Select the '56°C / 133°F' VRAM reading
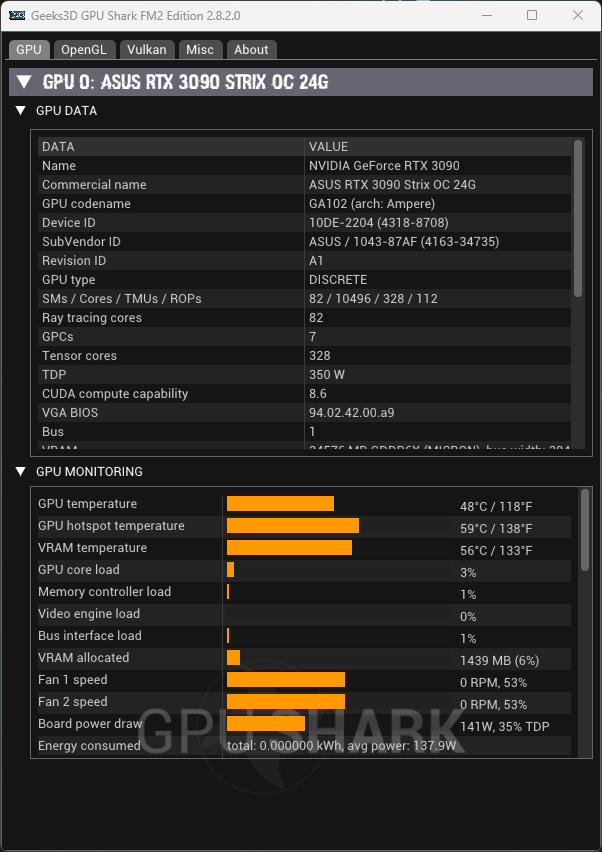602x852 pixels. click(496, 550)
